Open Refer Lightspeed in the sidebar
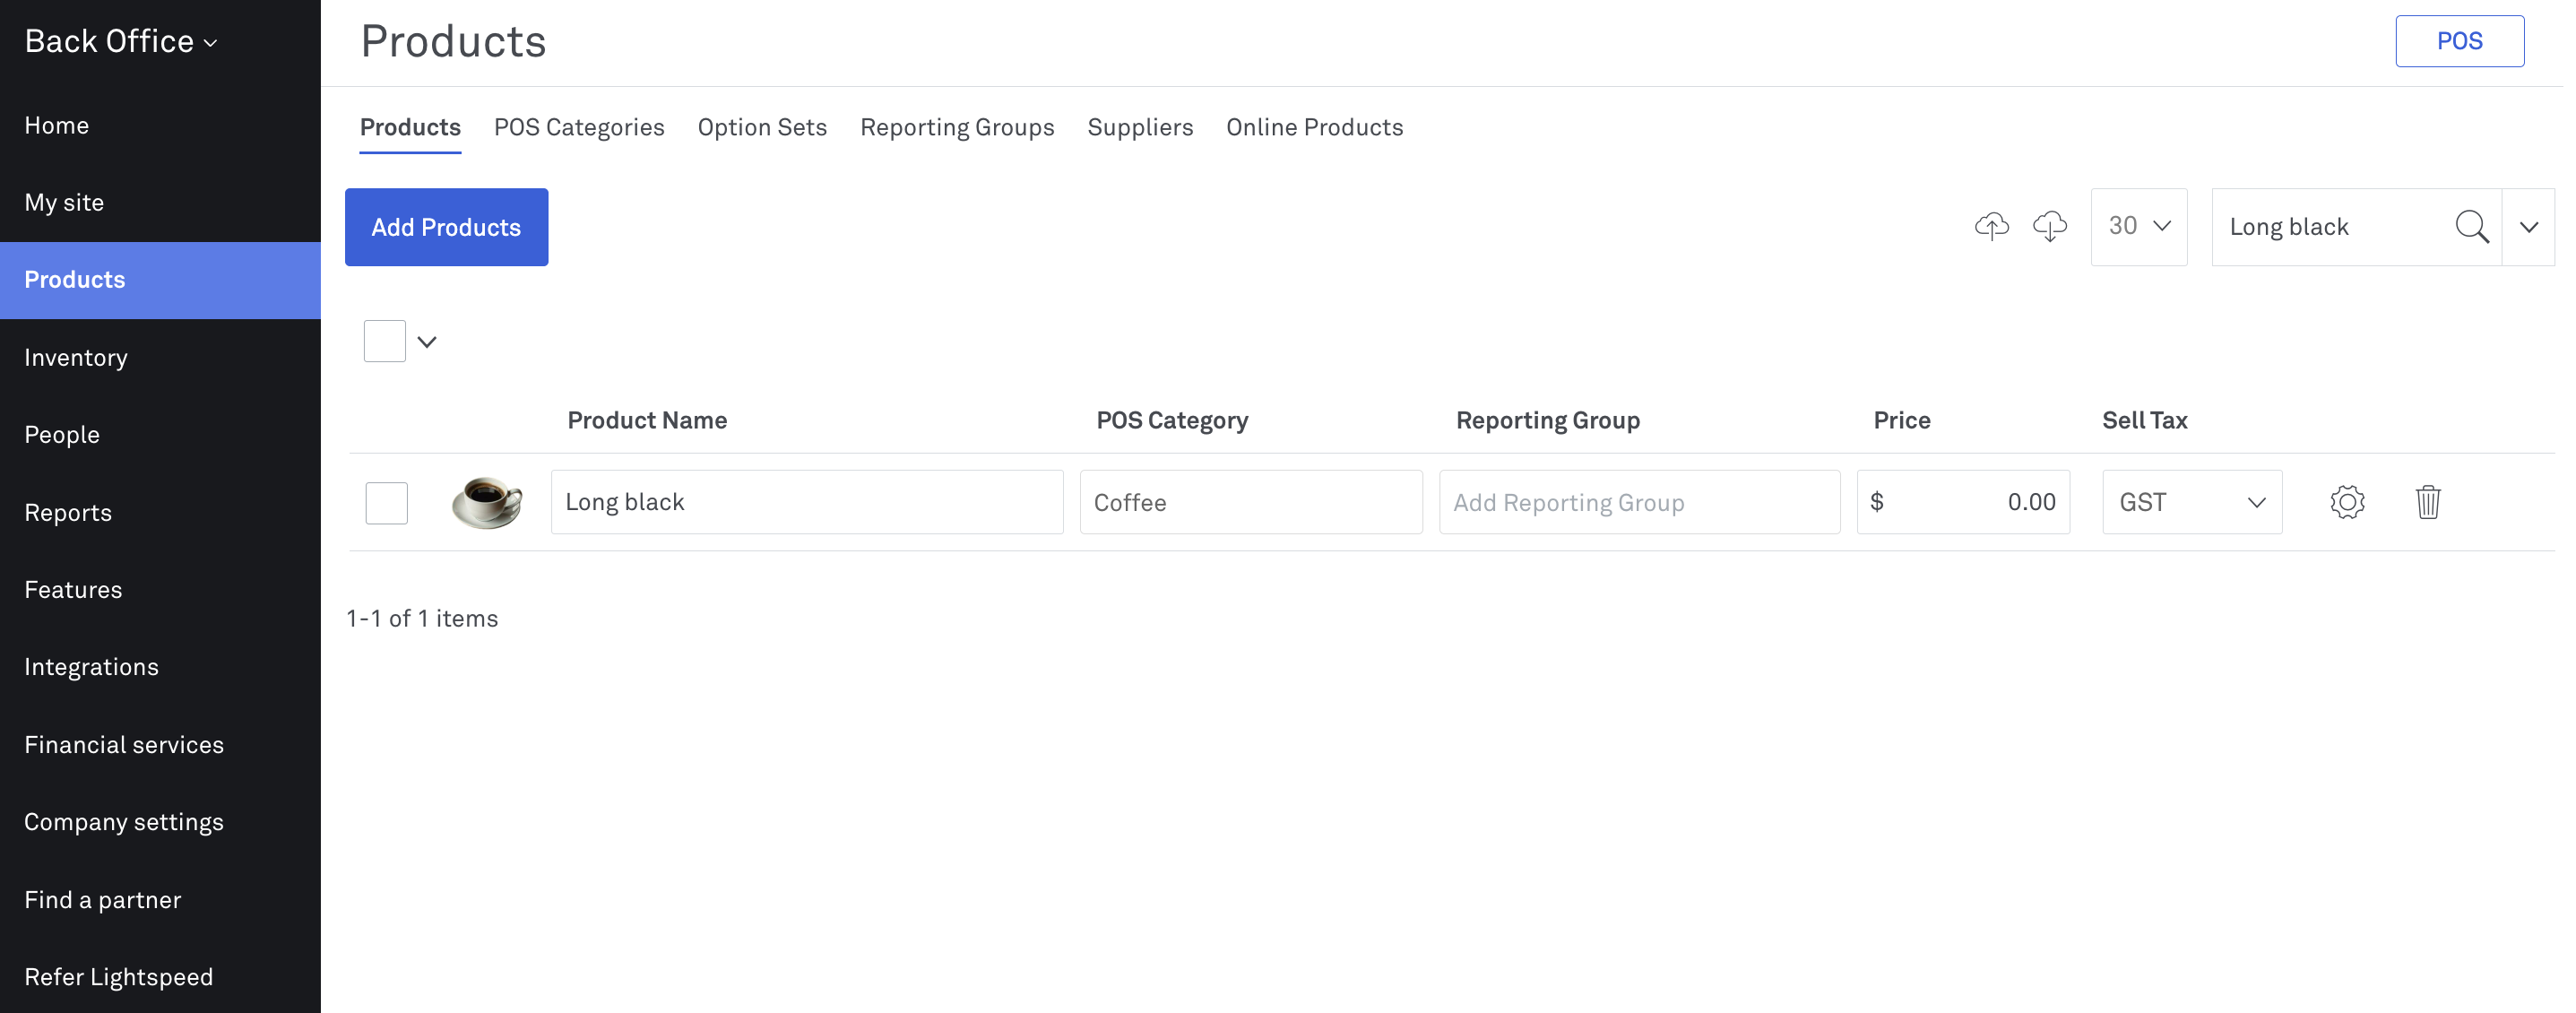The image size is (2576, 1013). coord(160,977)
